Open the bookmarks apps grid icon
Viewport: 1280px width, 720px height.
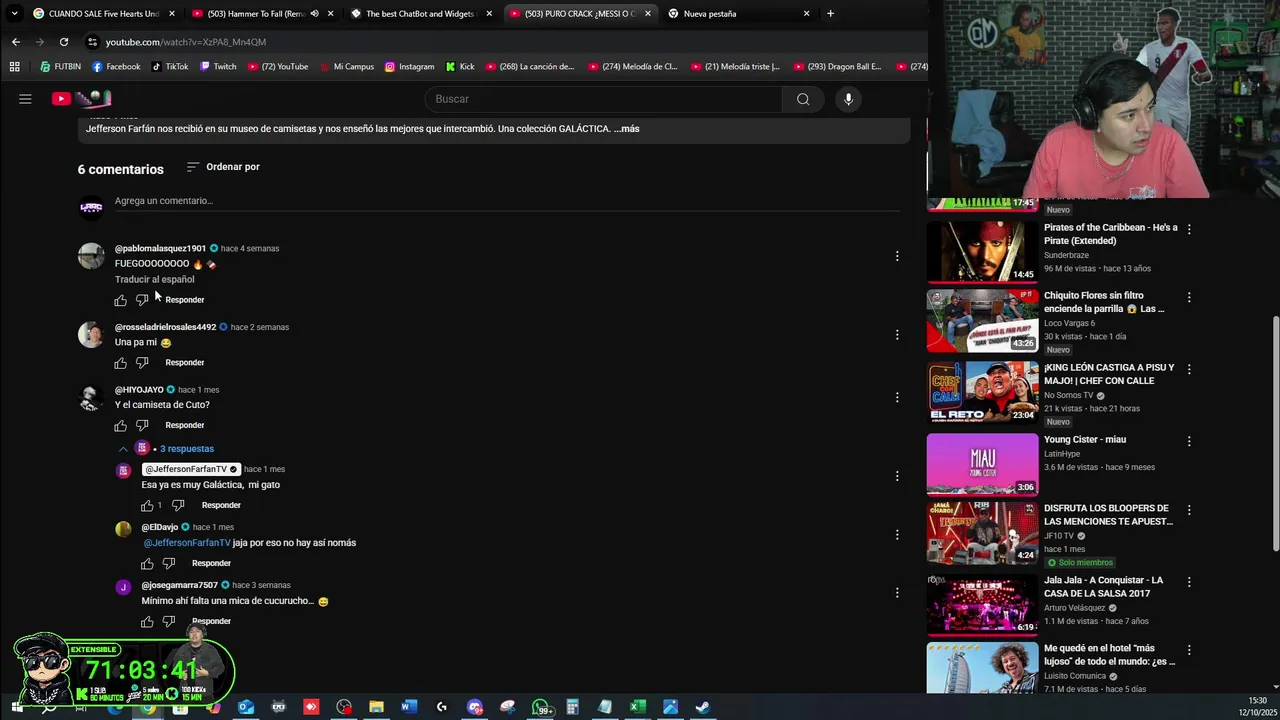[x=14, y=67]
